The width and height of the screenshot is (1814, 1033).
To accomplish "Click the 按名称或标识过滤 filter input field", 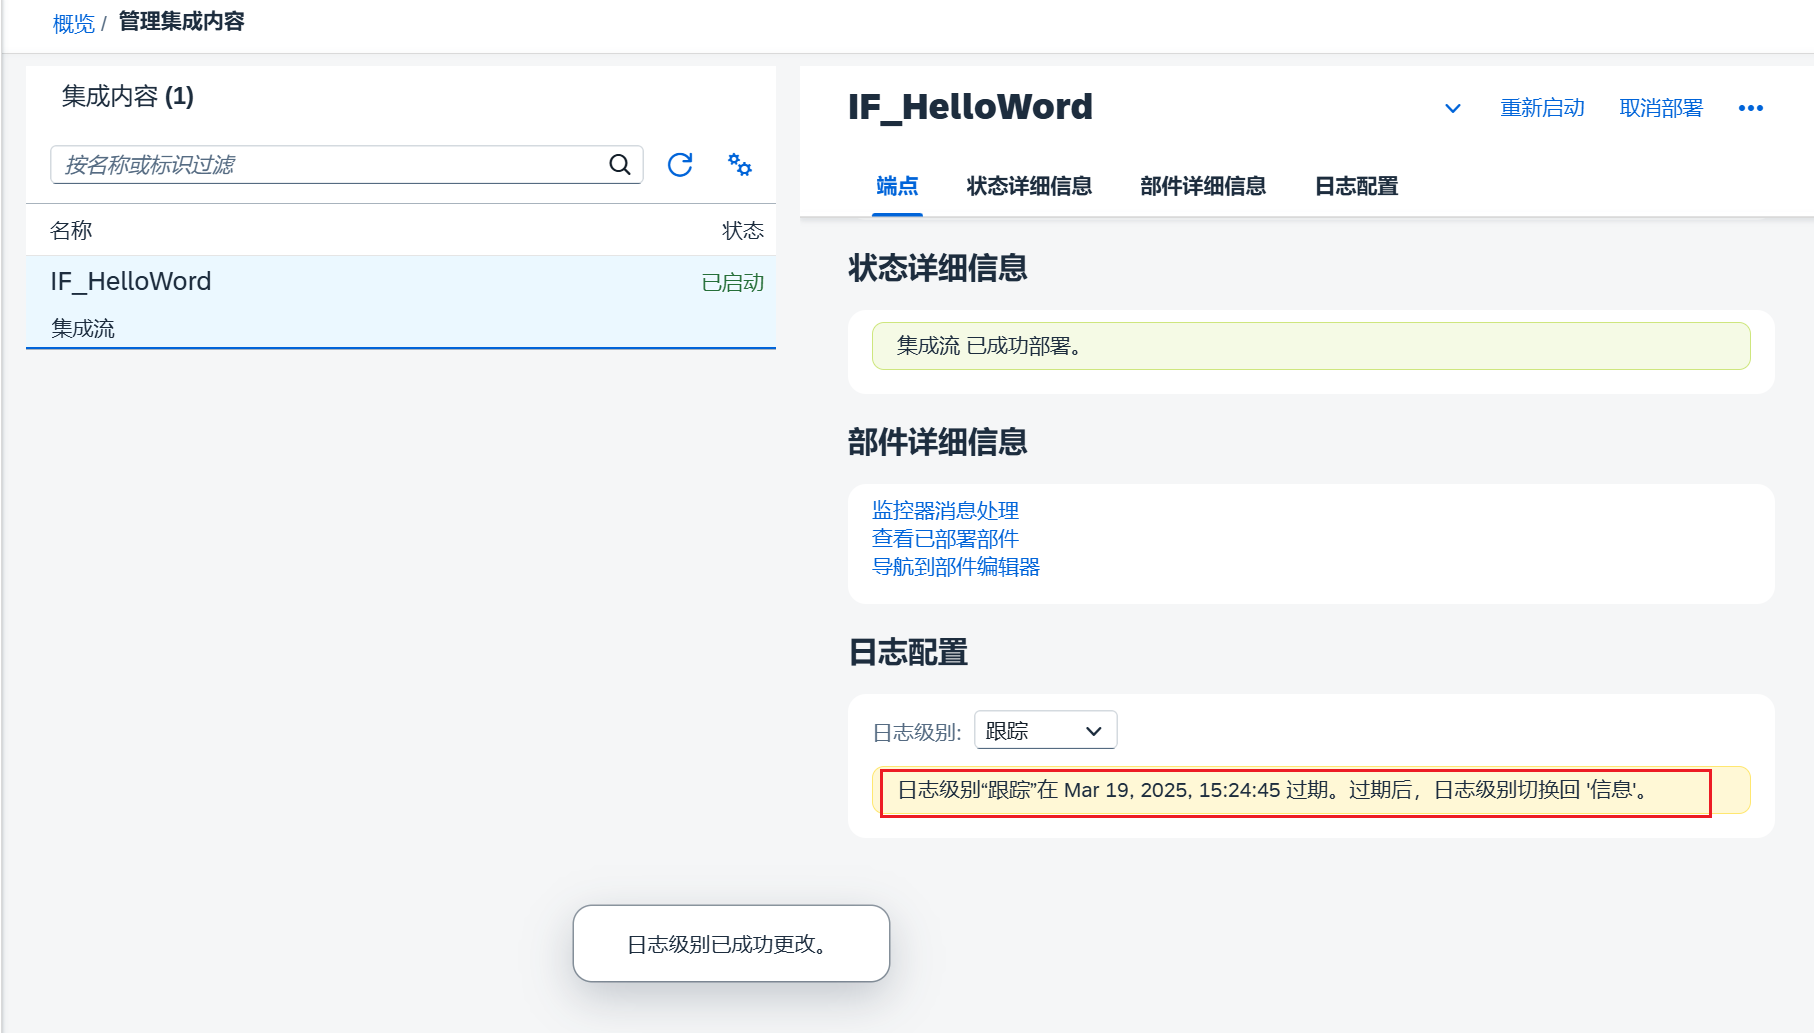I will 330,164.
